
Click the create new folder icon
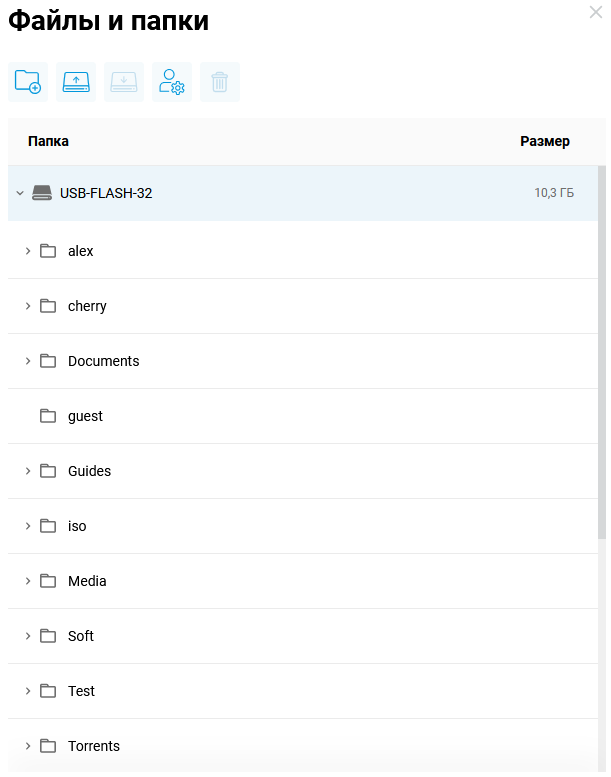[x=28, y=82]
